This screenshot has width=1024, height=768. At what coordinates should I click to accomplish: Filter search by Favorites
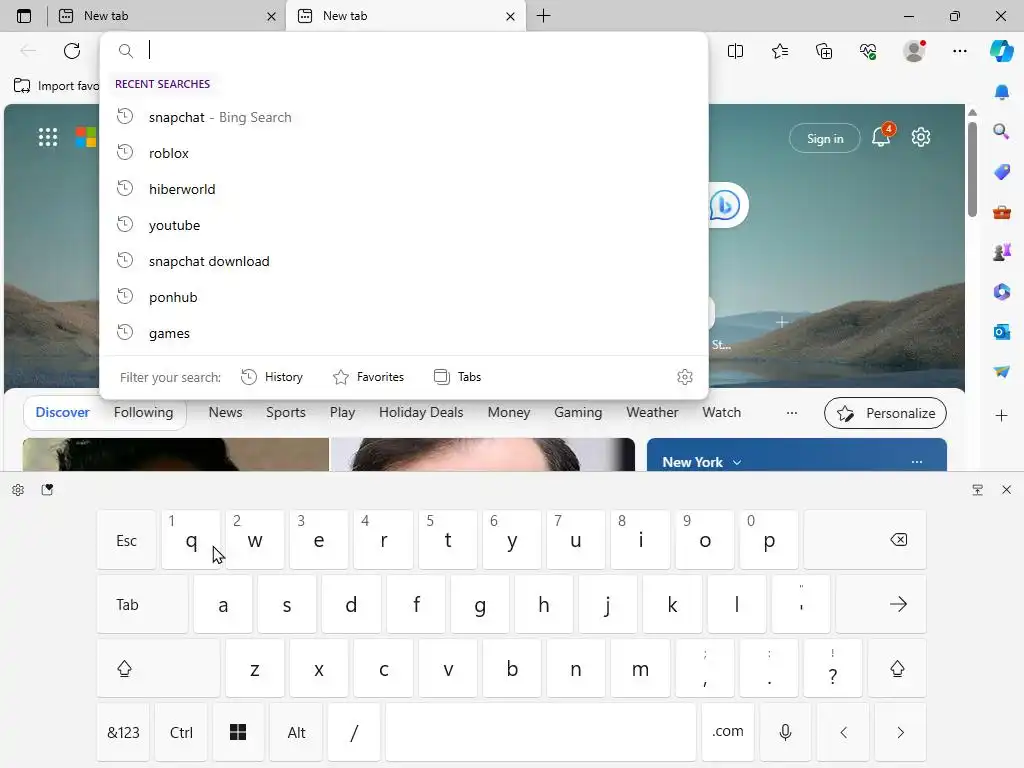click(x=368, y=377)
